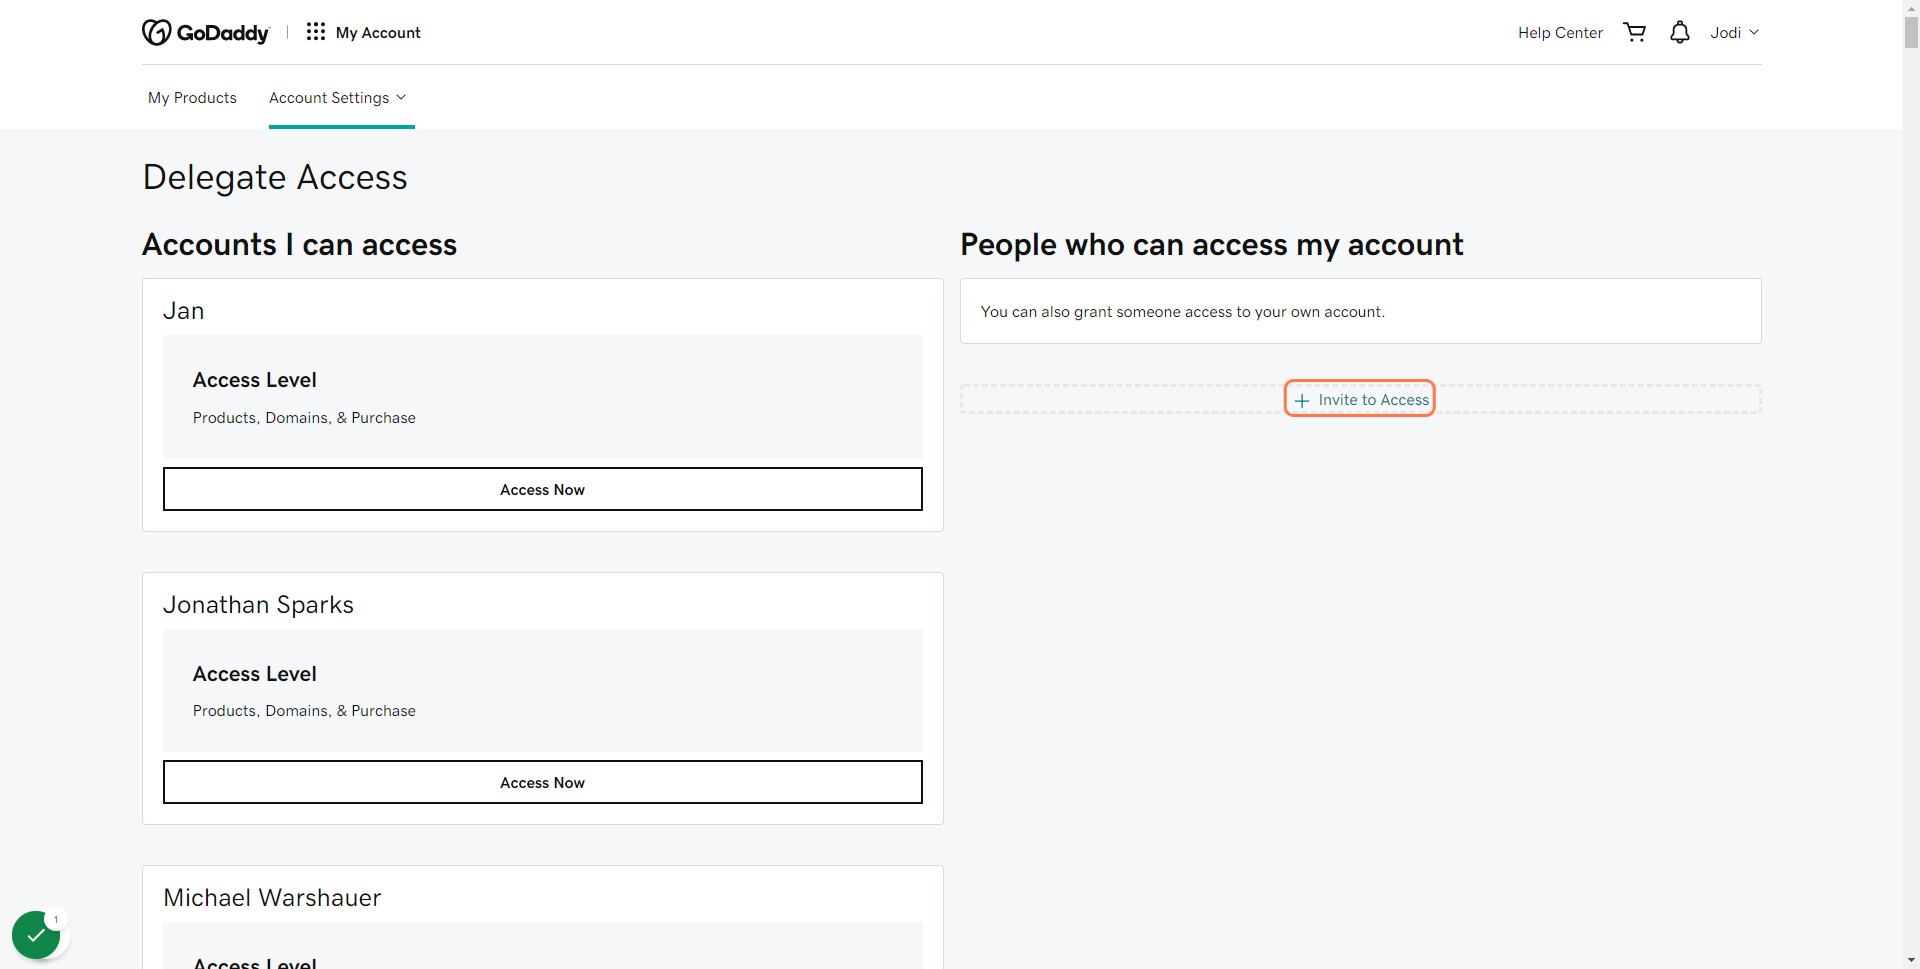Click the 'You can also grant someone access' text
Image resolution: width=1920 pixels, height=969 pixels.
(x=1183, y=312)
